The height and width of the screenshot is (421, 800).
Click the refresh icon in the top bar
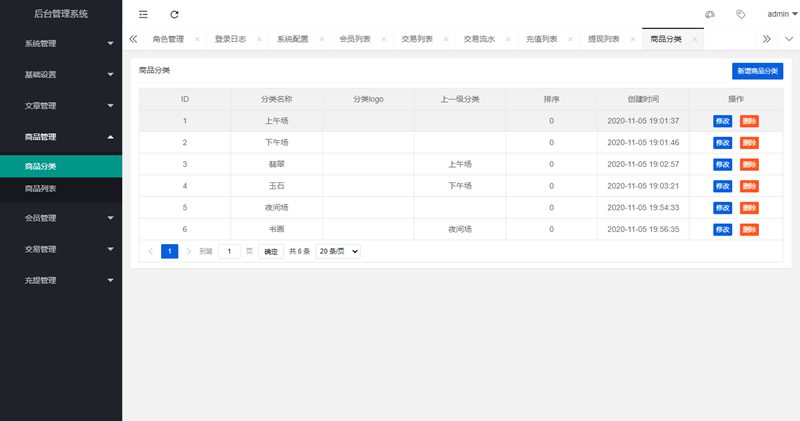[175, 15]
